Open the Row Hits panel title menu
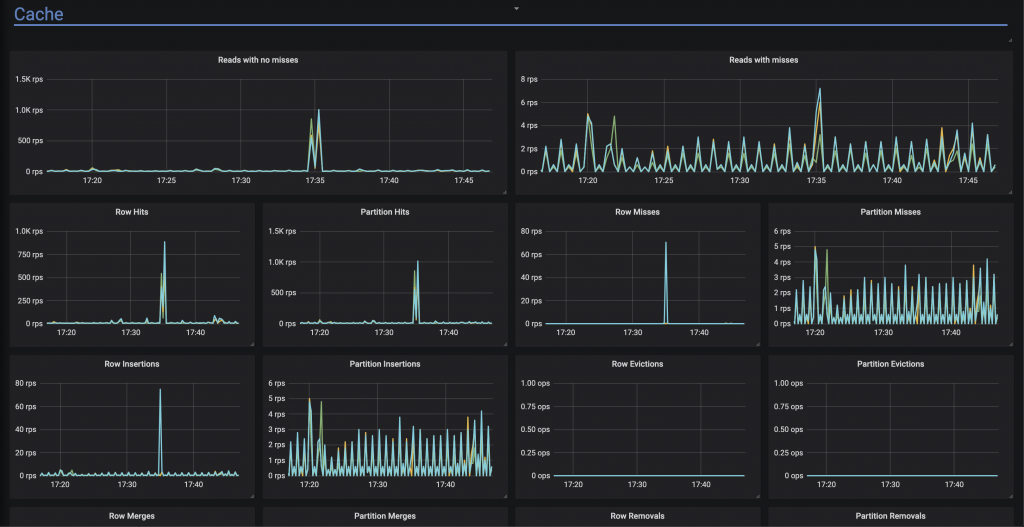 [x=132, y=212]
